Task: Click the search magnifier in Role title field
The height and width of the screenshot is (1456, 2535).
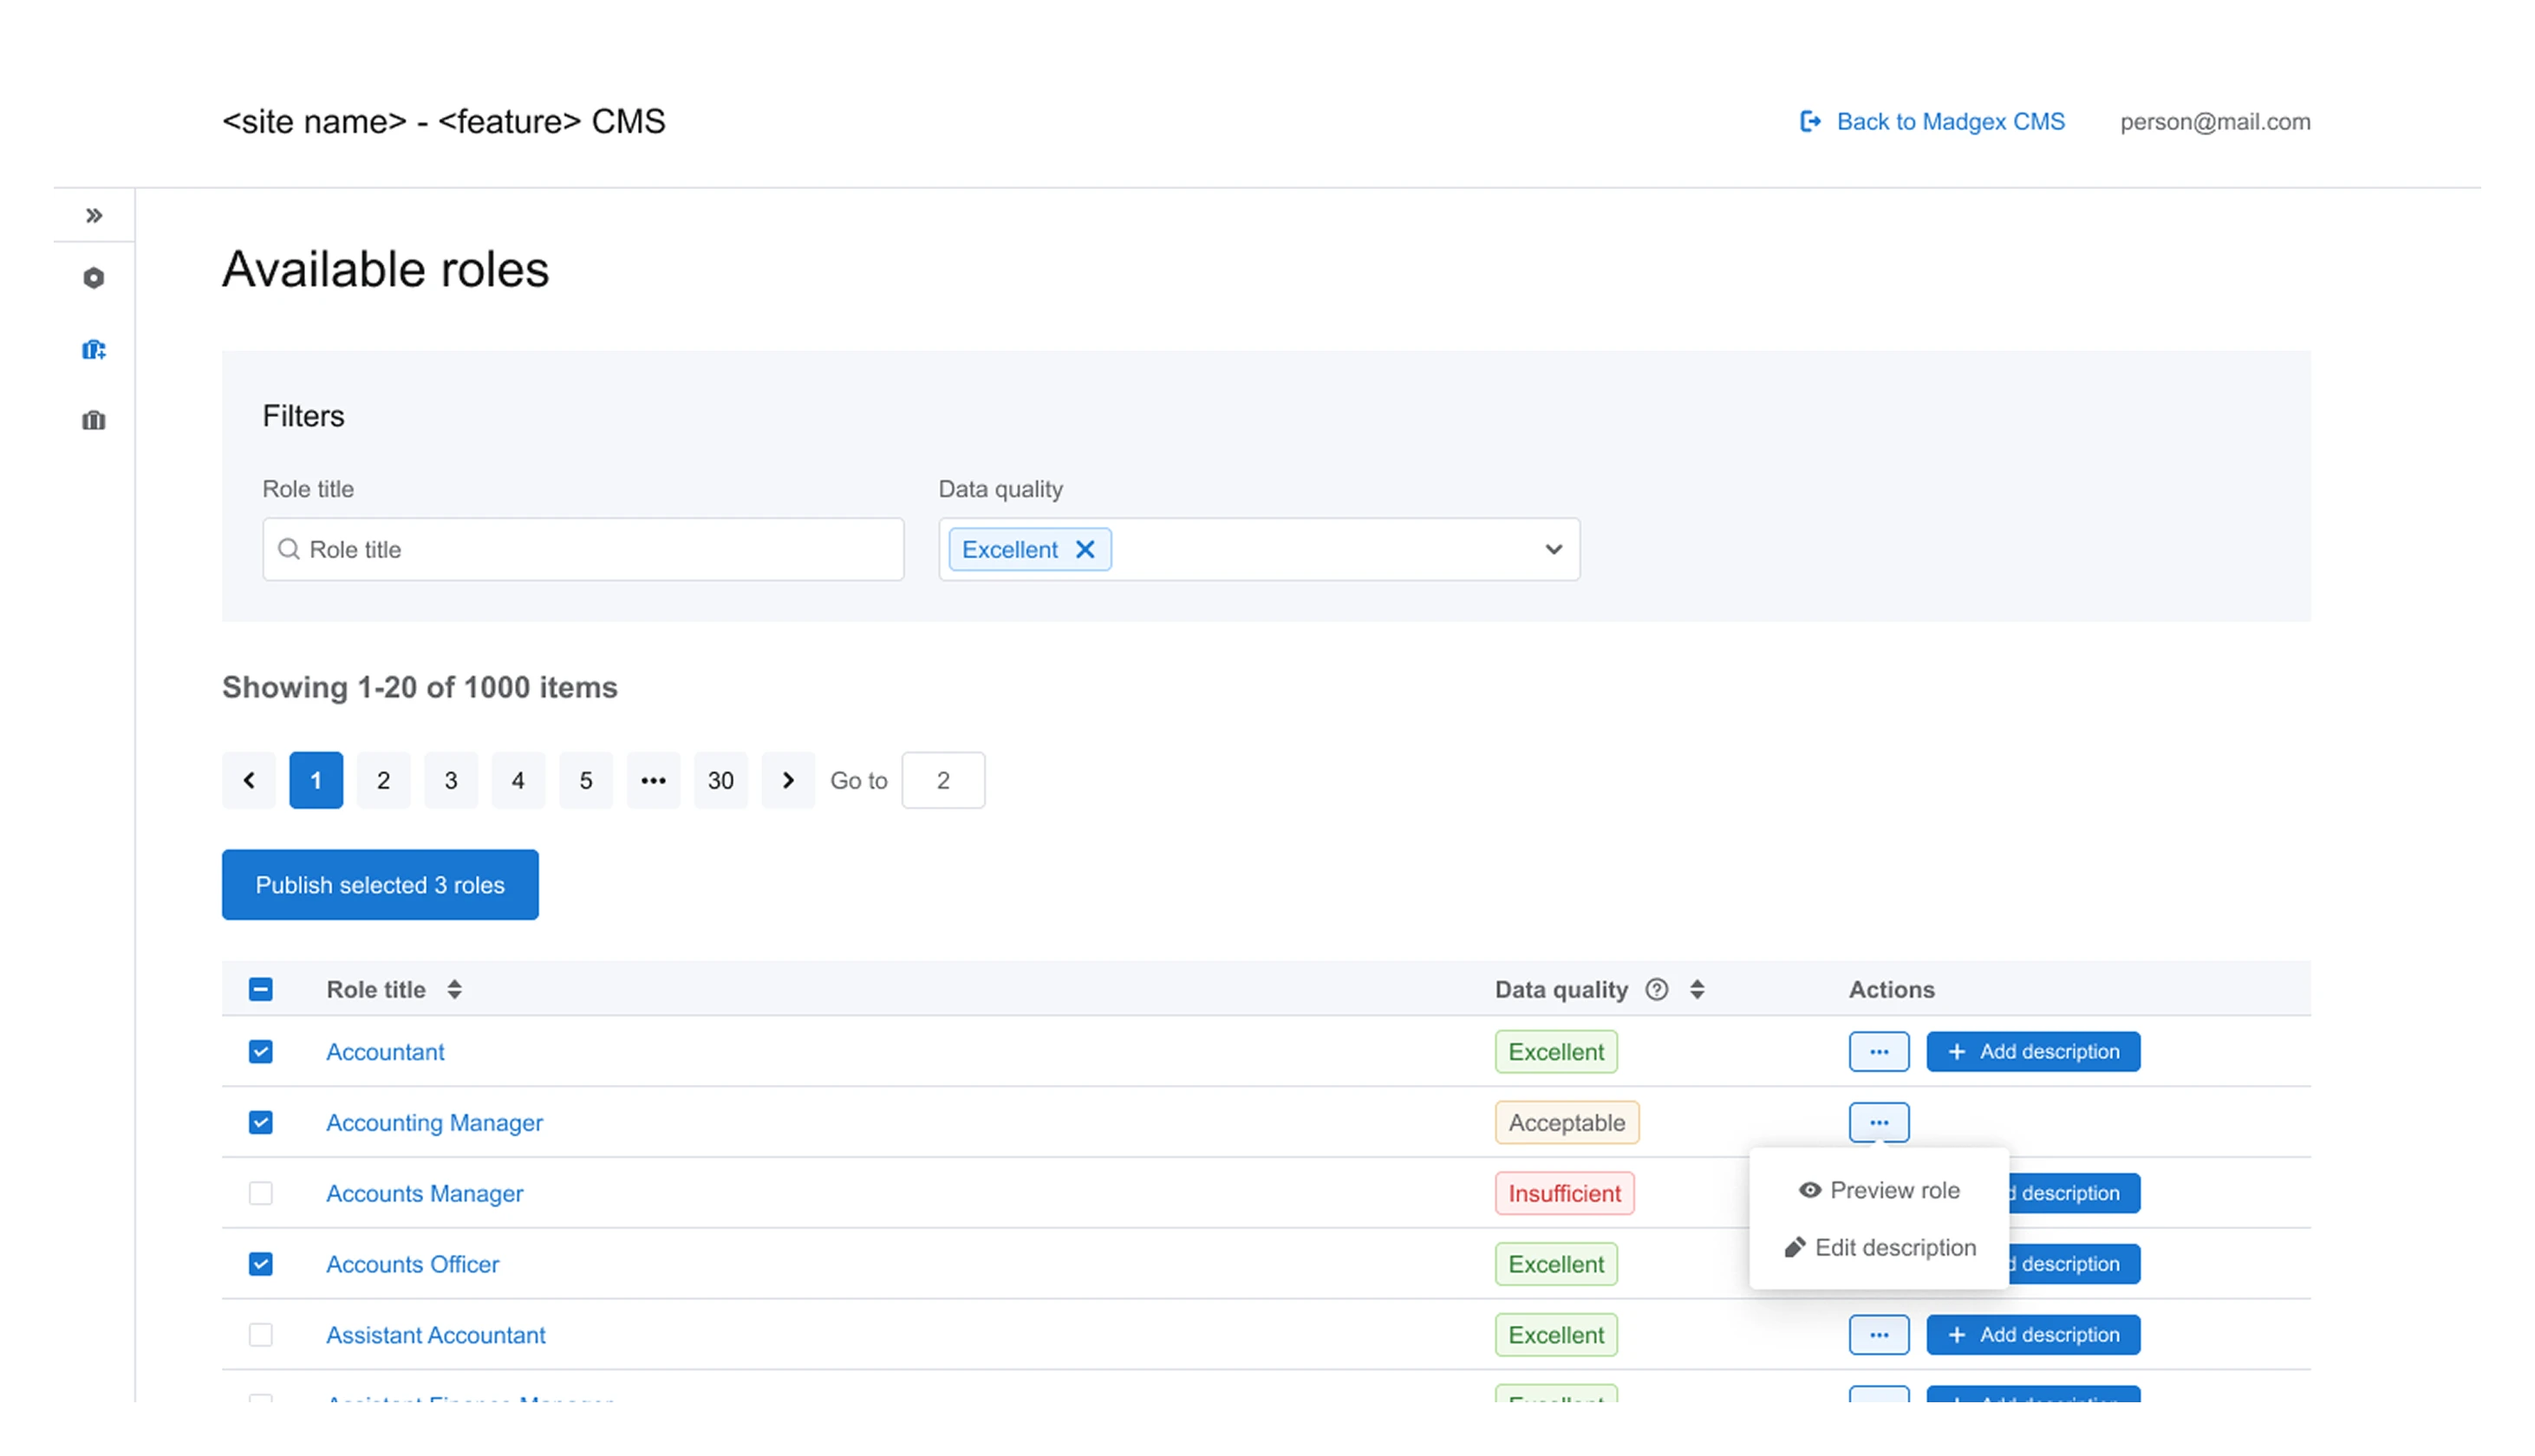Action: coord(289,549)
